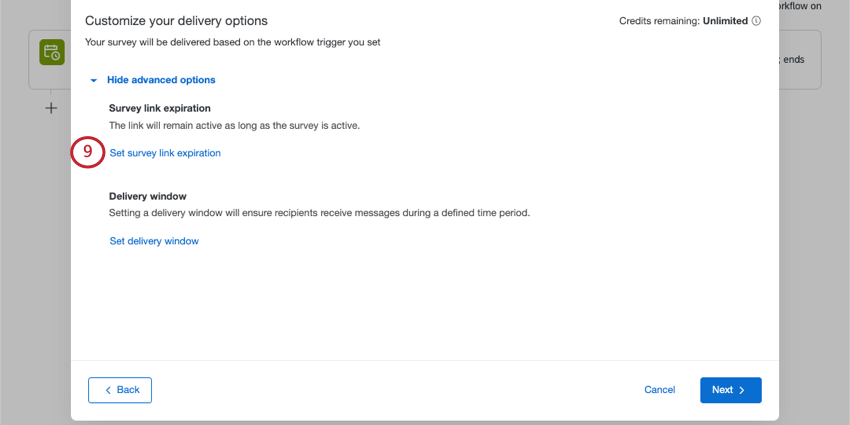
Task: Click the info icon beside Credits remaining
Action: click(x=756, y=21)
